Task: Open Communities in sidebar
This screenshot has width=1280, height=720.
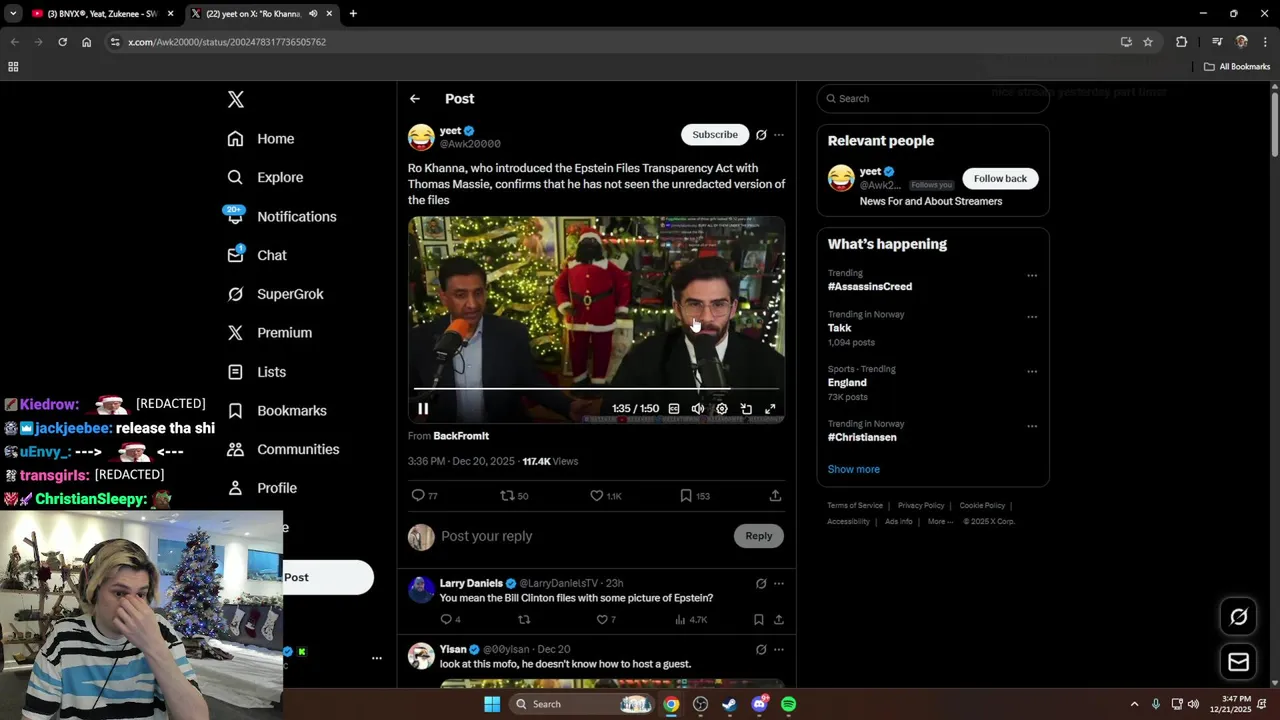Action: coord(283,449)
